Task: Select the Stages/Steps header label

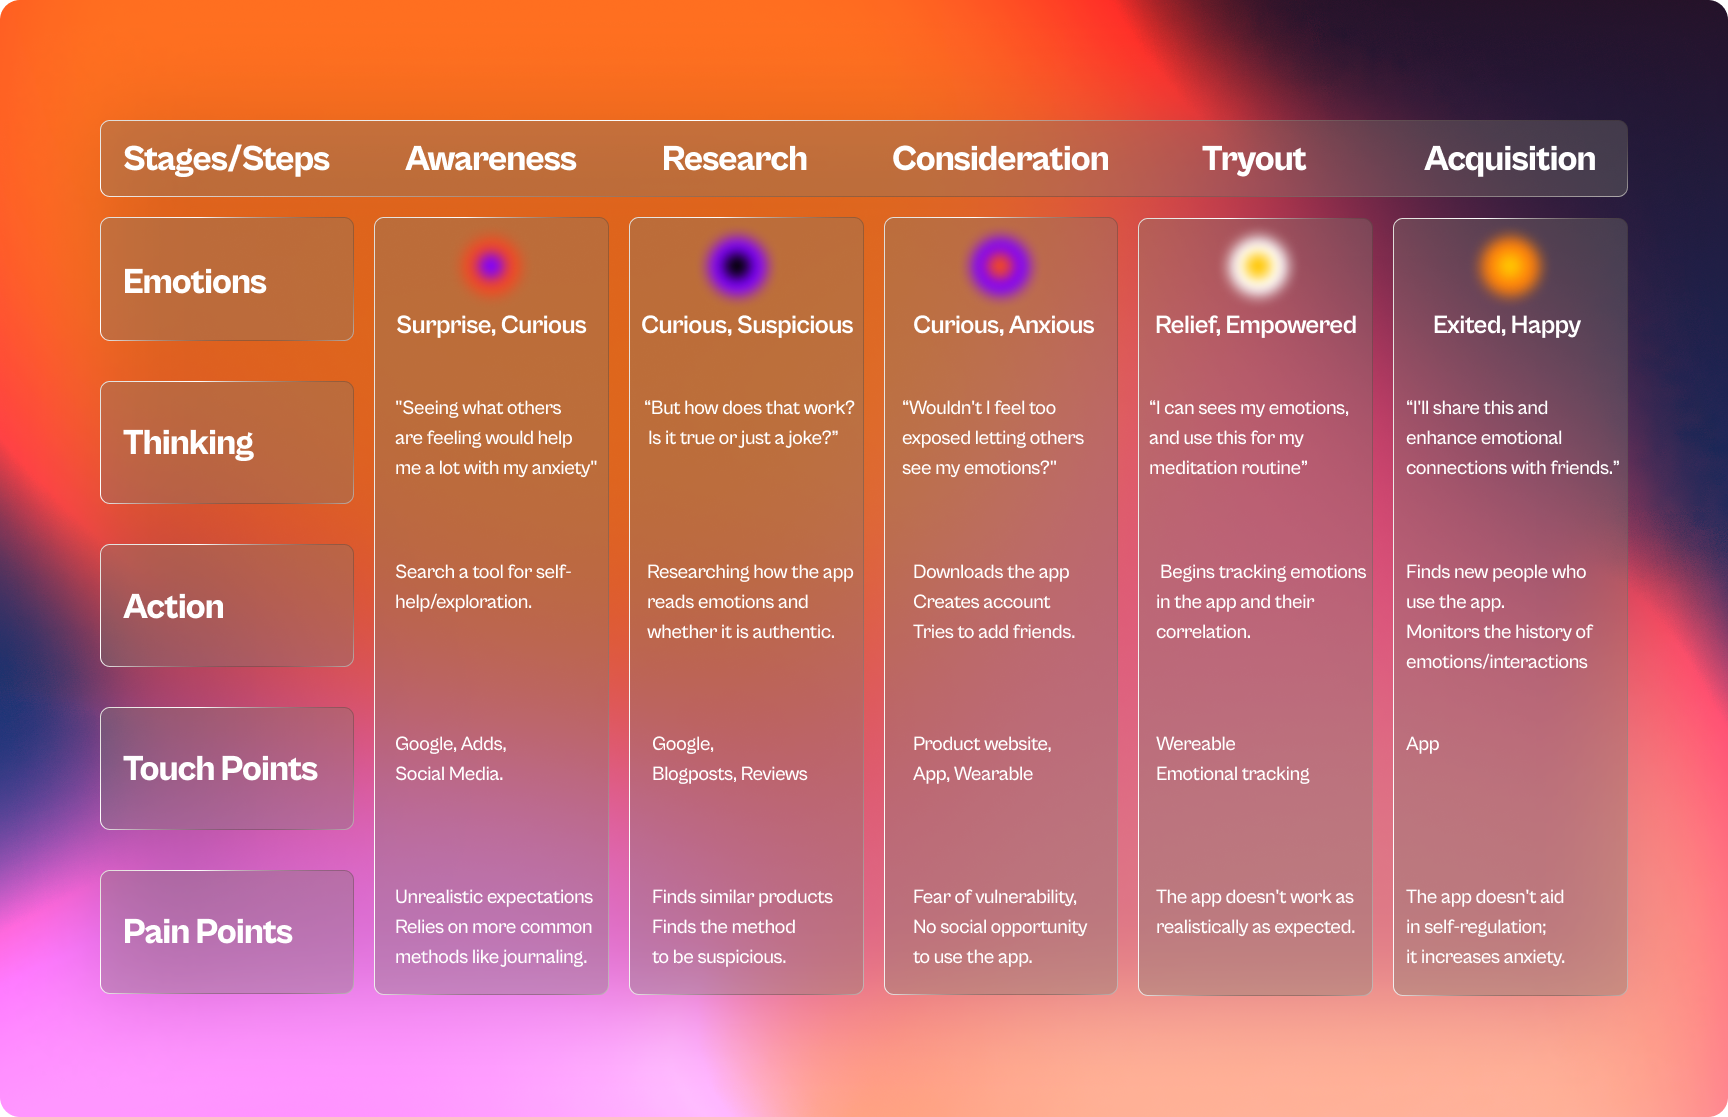Action: click(226, 159)
